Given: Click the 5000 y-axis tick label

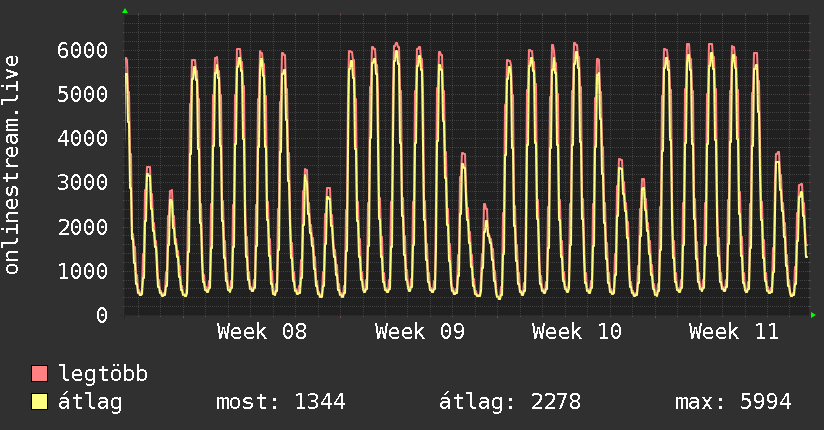Looking at the screenshot, I should point(83,95).
